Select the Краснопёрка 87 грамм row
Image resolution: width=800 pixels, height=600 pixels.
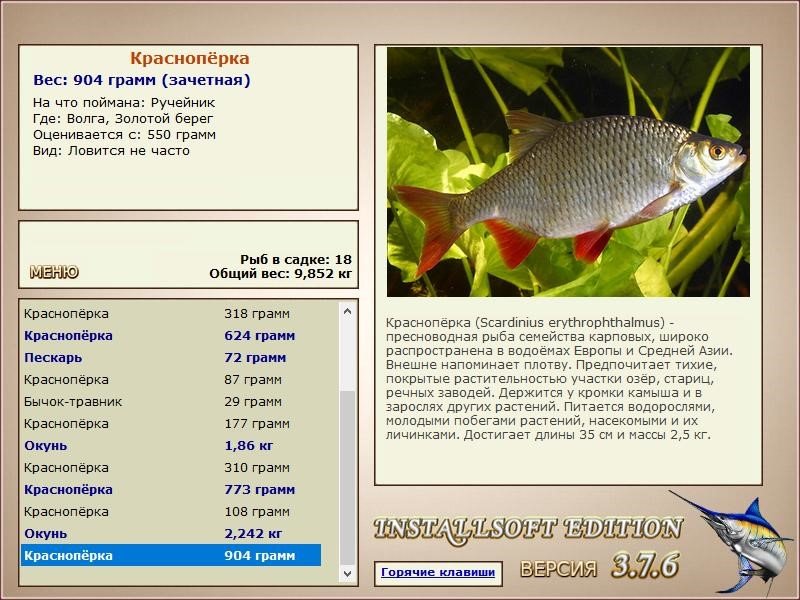[171, 380]
